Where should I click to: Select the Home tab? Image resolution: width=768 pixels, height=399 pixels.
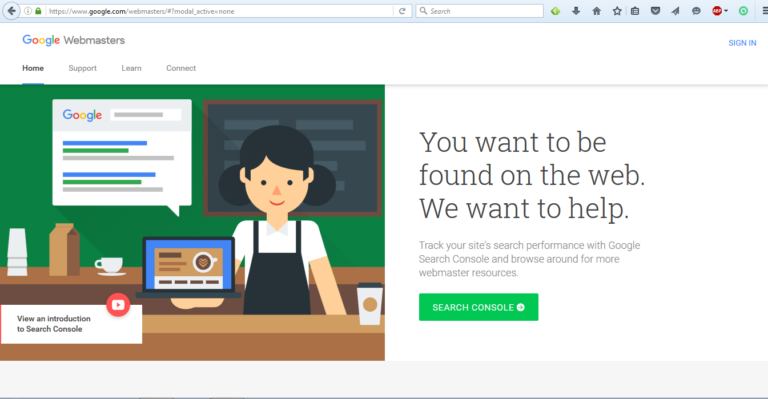33,68
